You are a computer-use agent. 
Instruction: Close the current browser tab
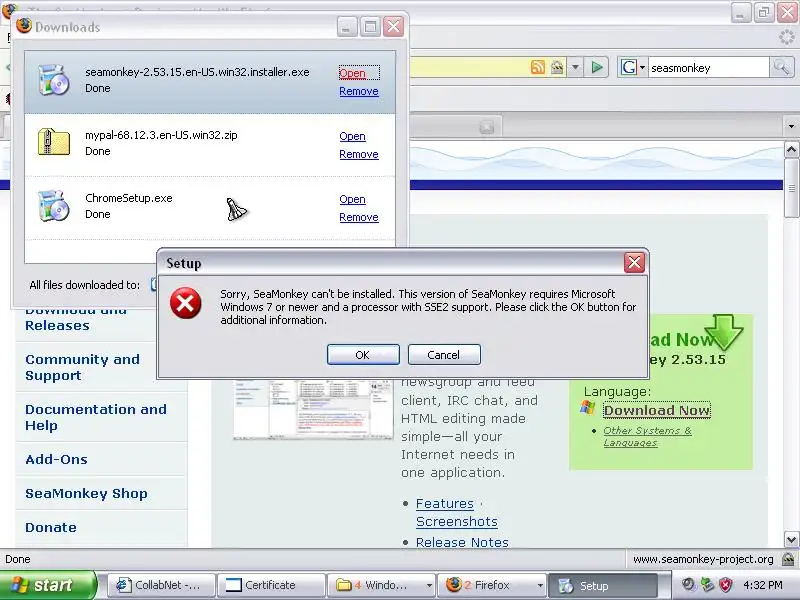[487, 127]
